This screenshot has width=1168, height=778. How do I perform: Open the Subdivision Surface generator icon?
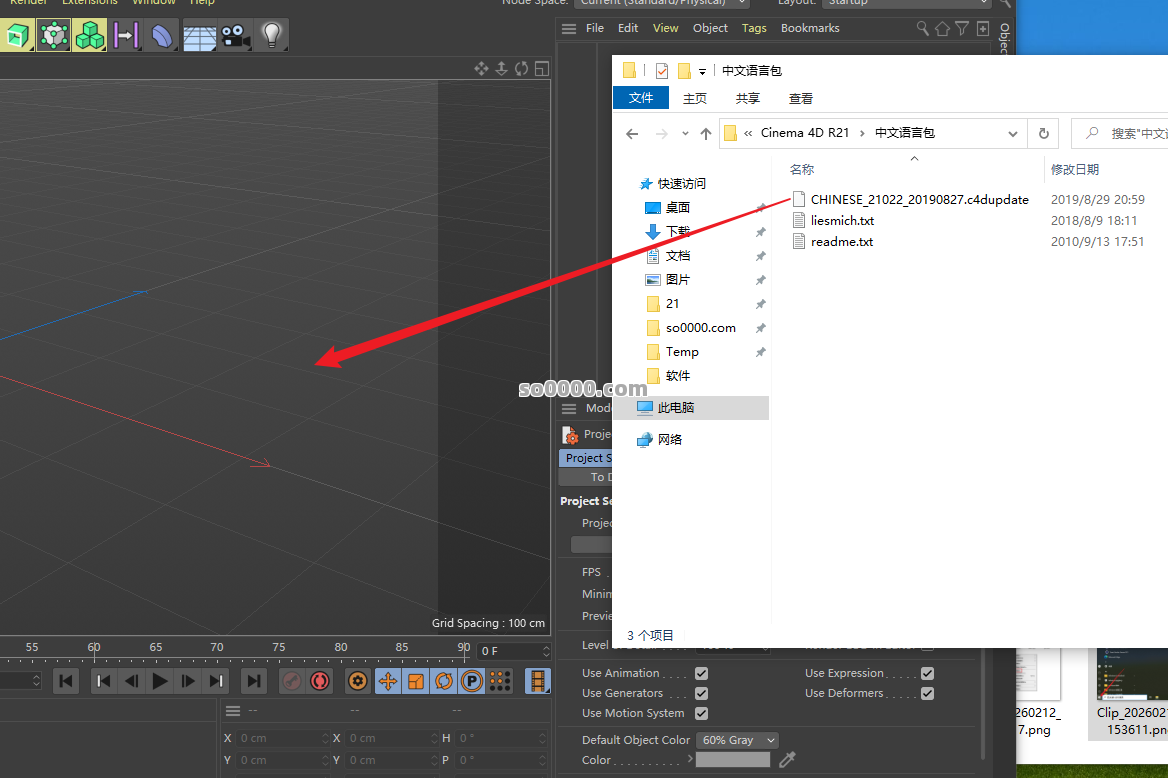point(53,35)
